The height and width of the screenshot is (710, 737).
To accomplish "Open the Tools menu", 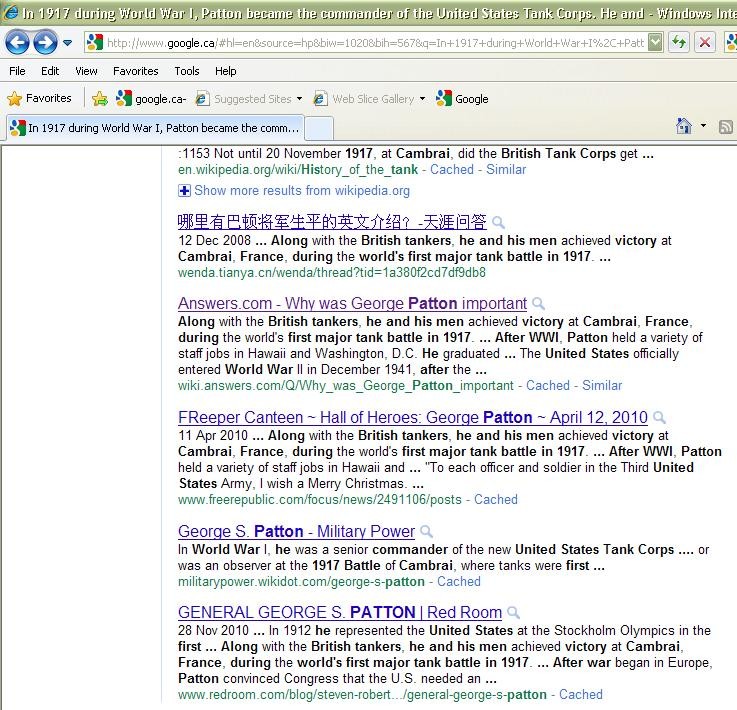I will click(x=187, y=71).
